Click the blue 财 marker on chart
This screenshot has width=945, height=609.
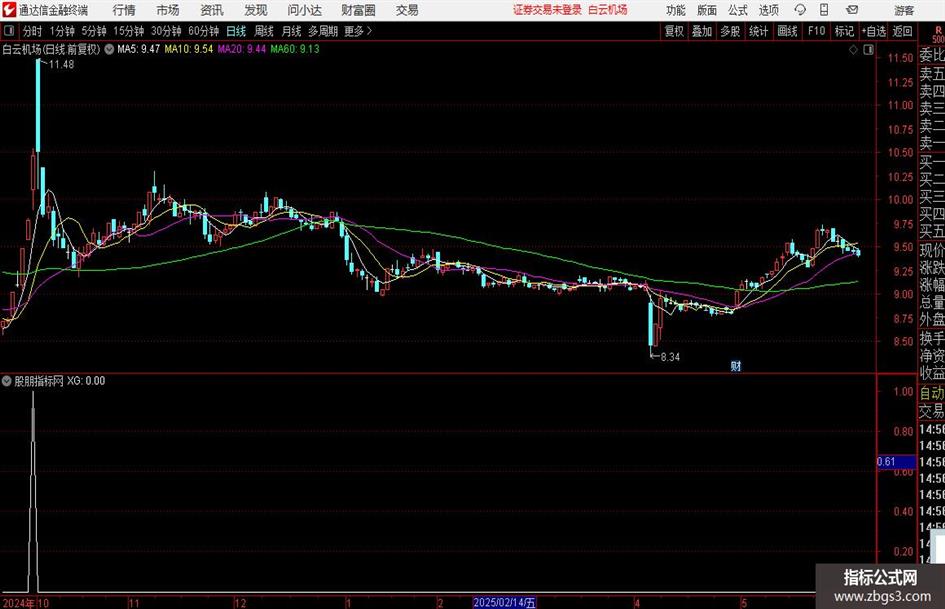[x=735, y=366]
